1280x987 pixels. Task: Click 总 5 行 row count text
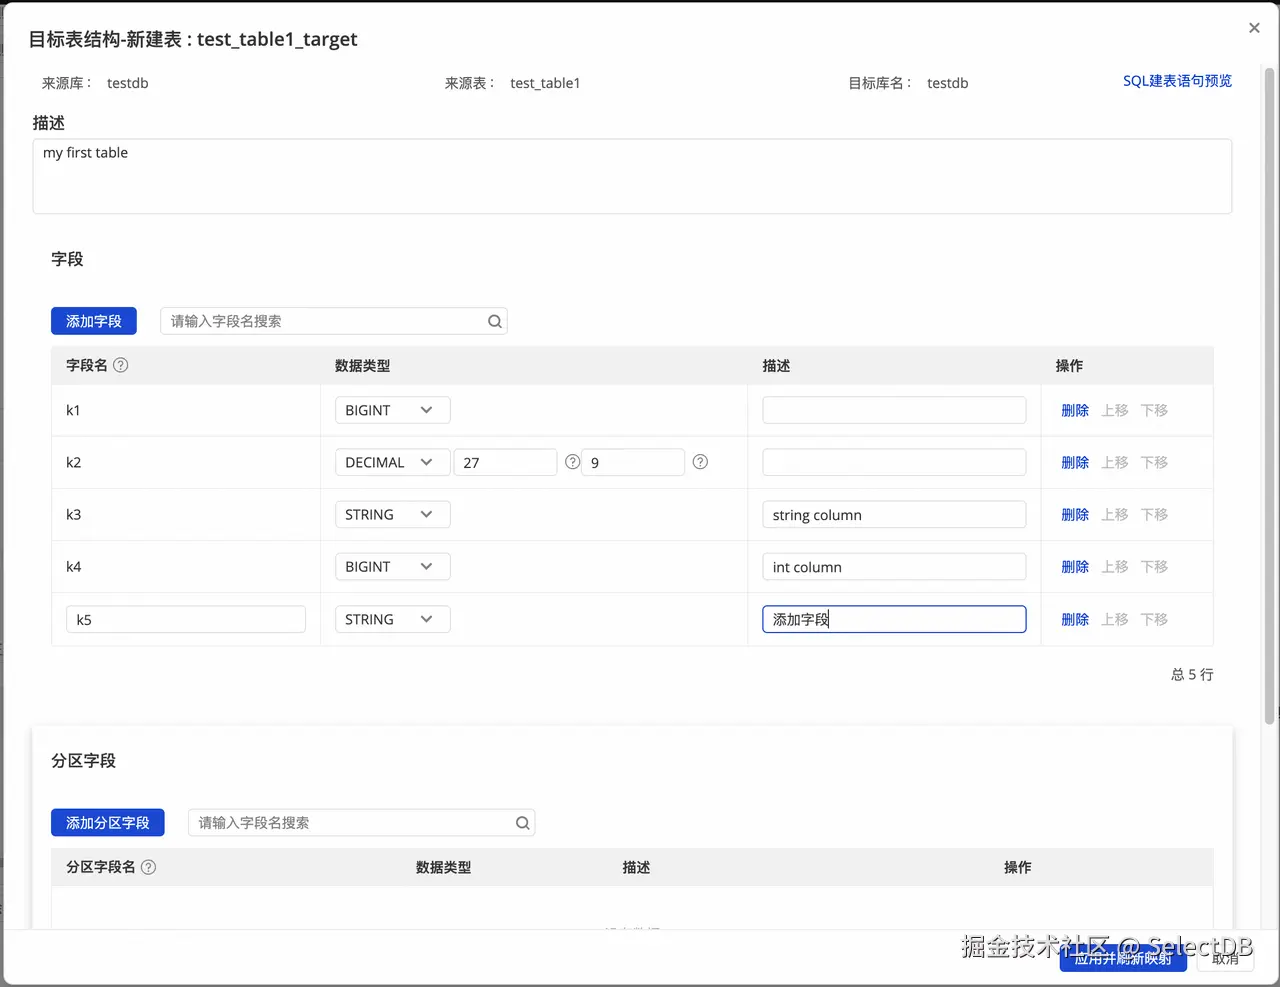click(1192, 675)
